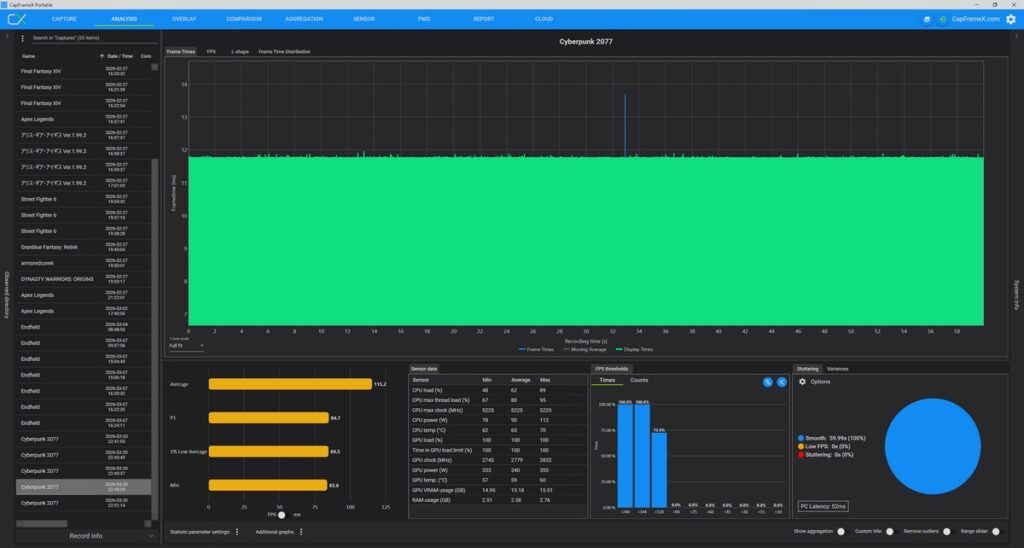The image size is (1024, 548).
Task: Click the CapFrameX logo icon
Action: coord(17,19)
